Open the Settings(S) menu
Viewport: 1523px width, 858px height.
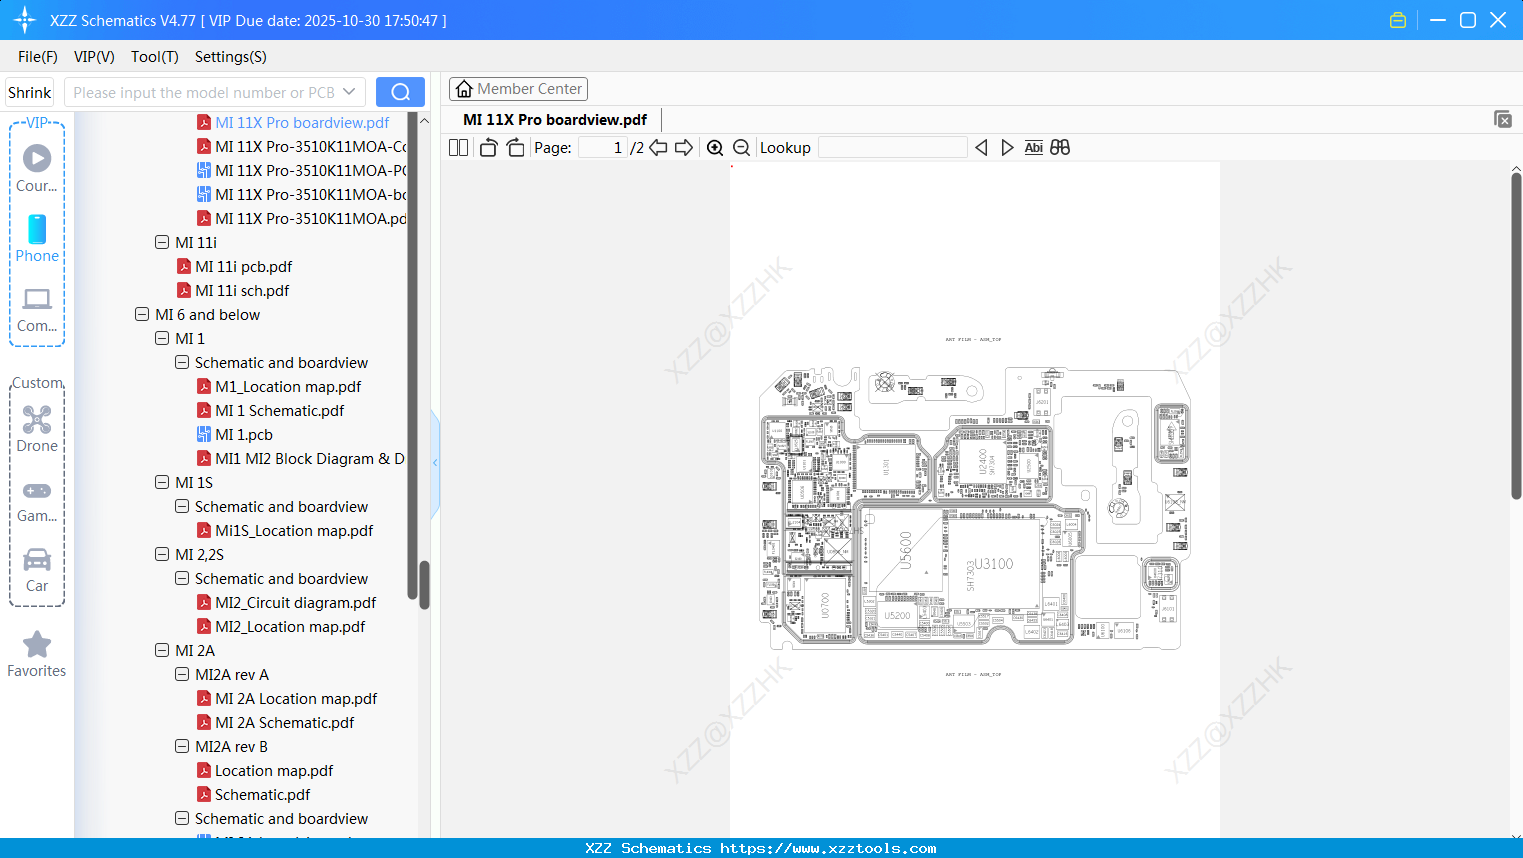[231, 57]
